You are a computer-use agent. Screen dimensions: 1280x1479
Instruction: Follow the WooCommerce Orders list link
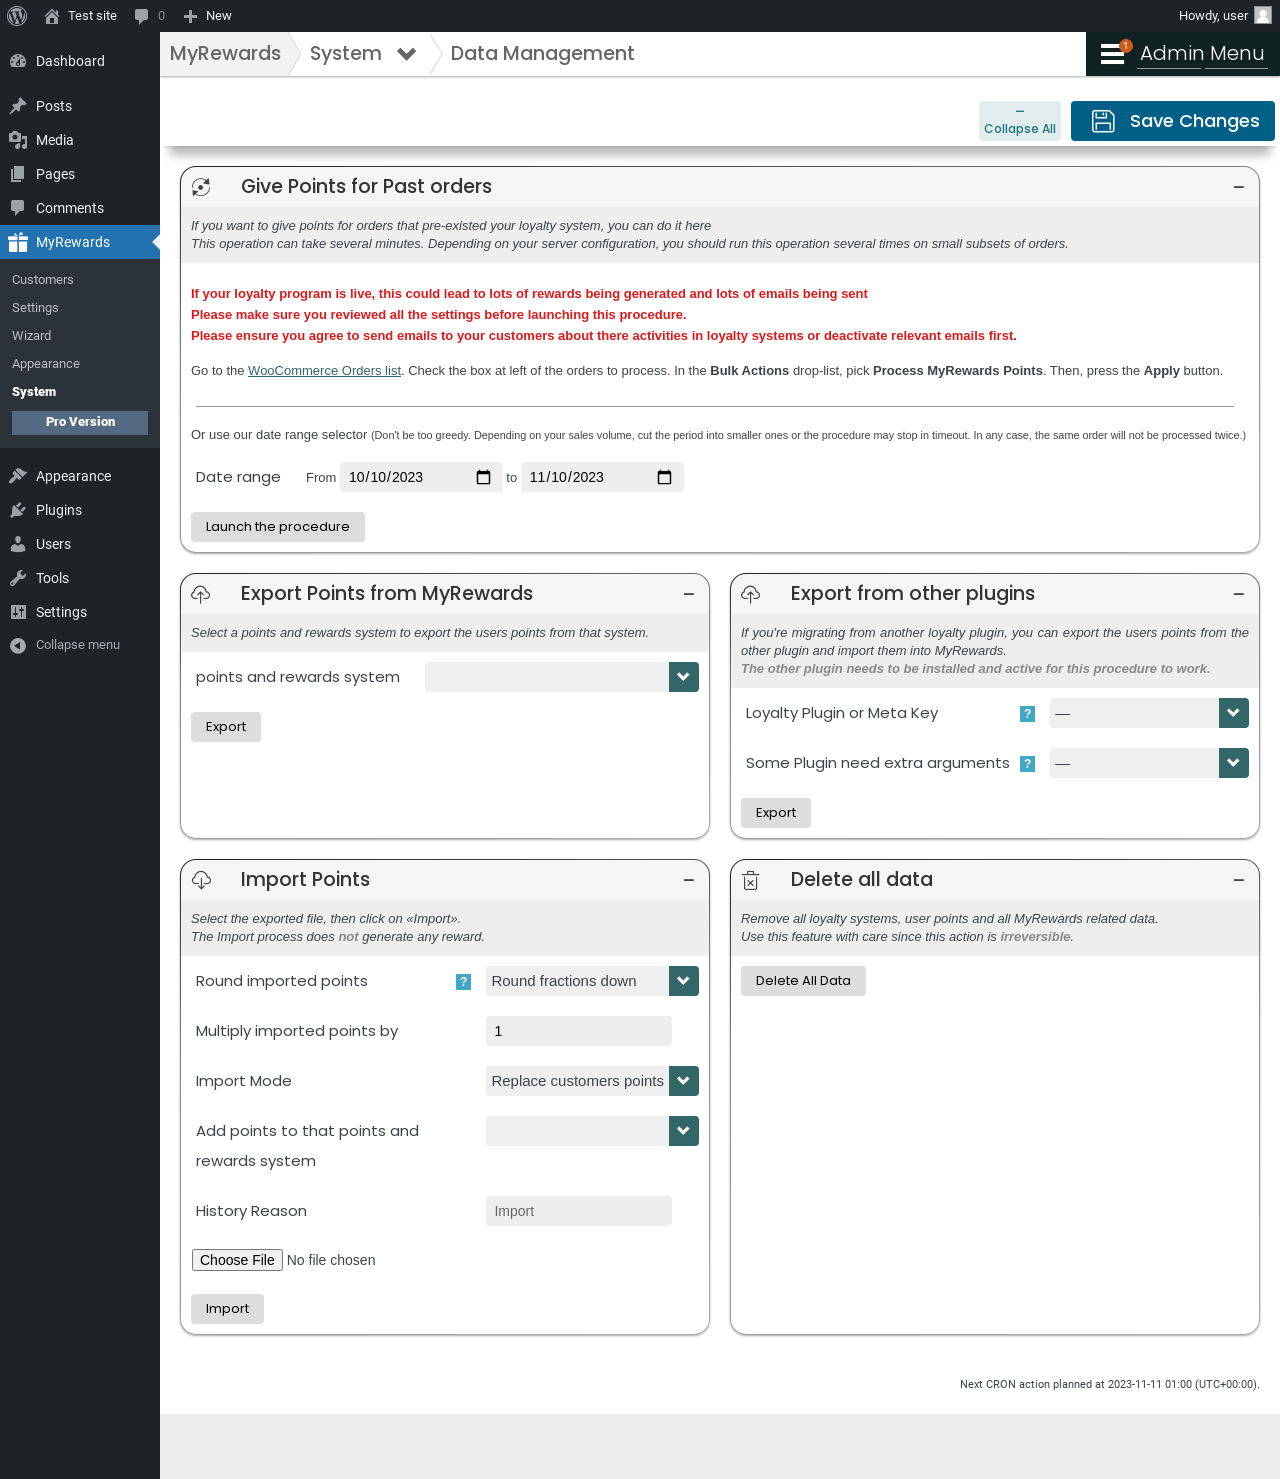pyautogui.click(x=324, y=370)
